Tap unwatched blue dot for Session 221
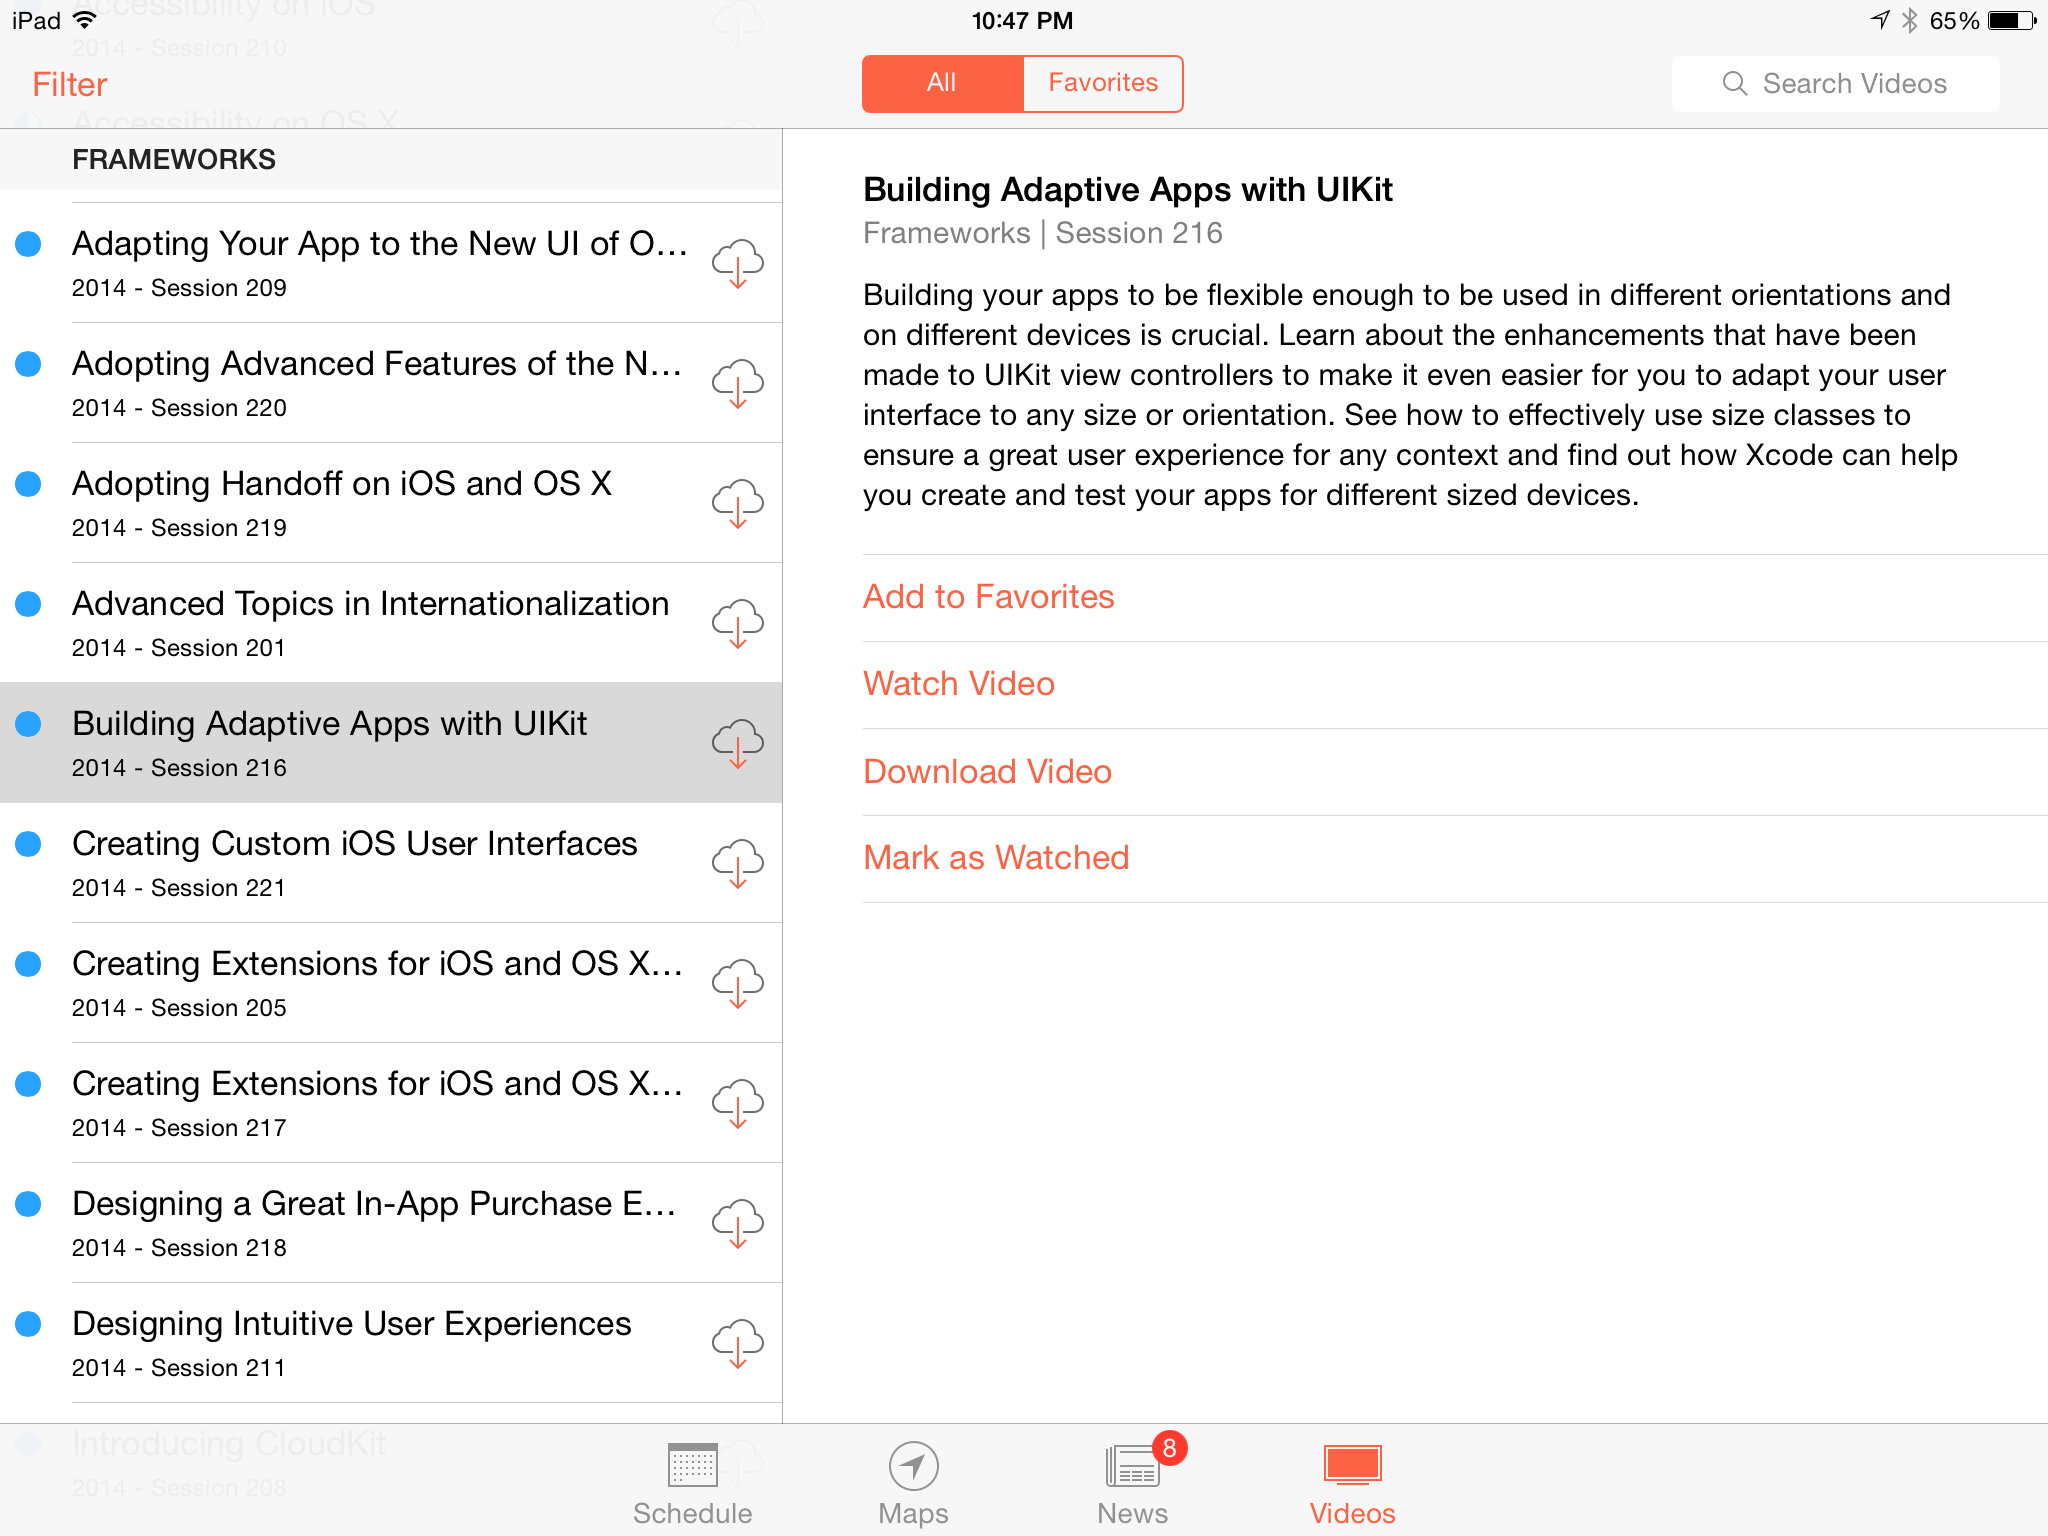Screen dimensions: 2048x1536 (x=28, y=844)
